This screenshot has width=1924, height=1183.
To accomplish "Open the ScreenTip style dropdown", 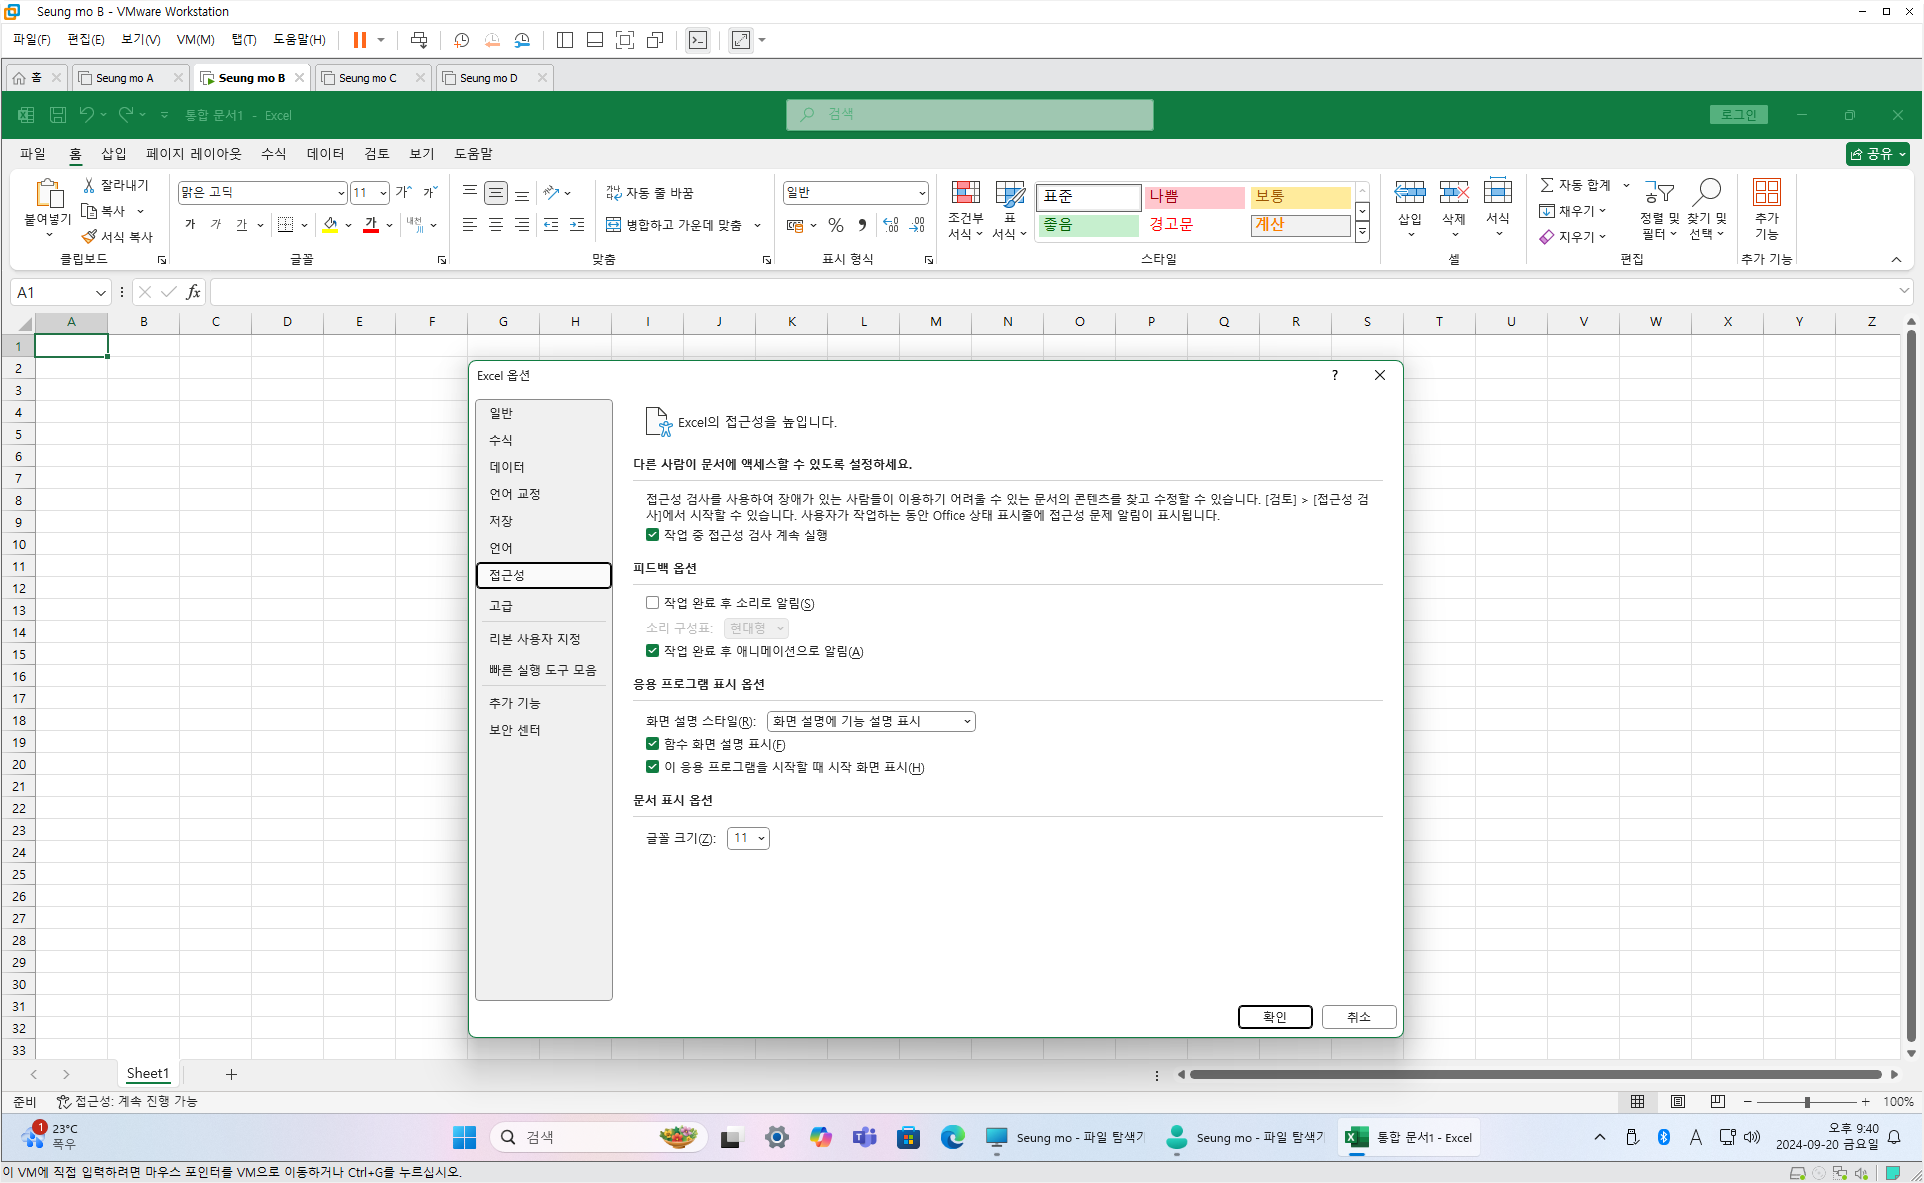I will pyautogui.click(x=870, y=721).
